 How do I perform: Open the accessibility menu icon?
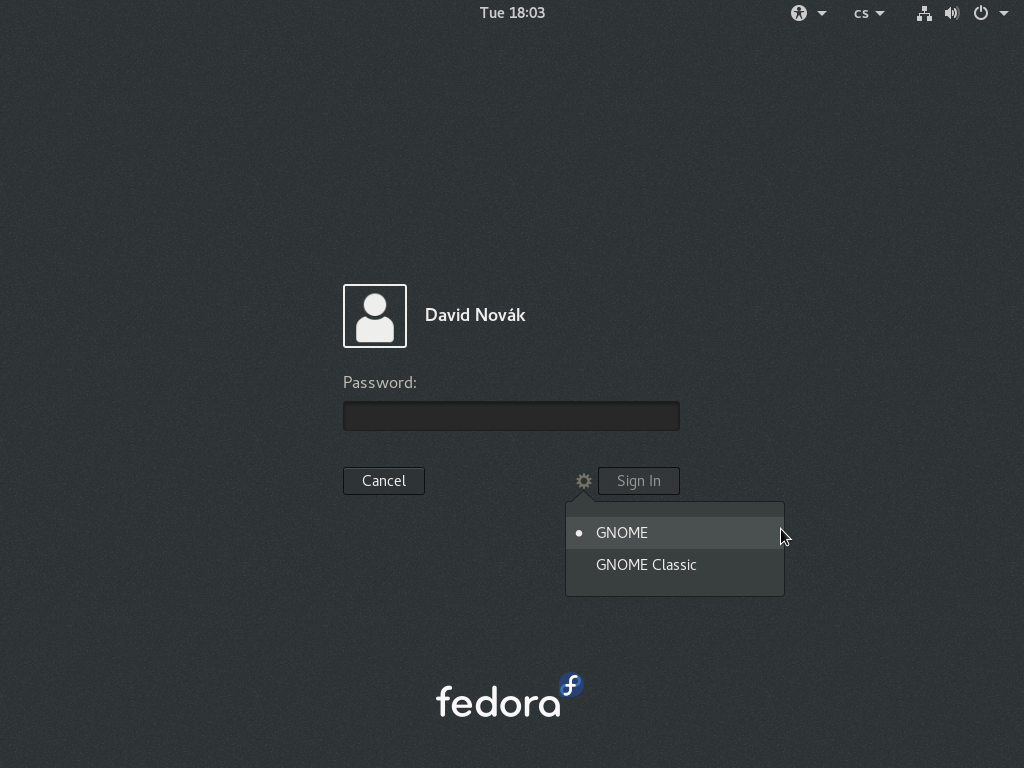pyautogui.click(x=799, y=13)
